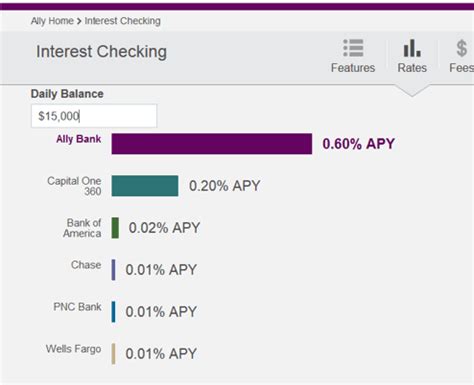
Task: Click the Ally Home breadcrumb link
Action: [52, 21]
